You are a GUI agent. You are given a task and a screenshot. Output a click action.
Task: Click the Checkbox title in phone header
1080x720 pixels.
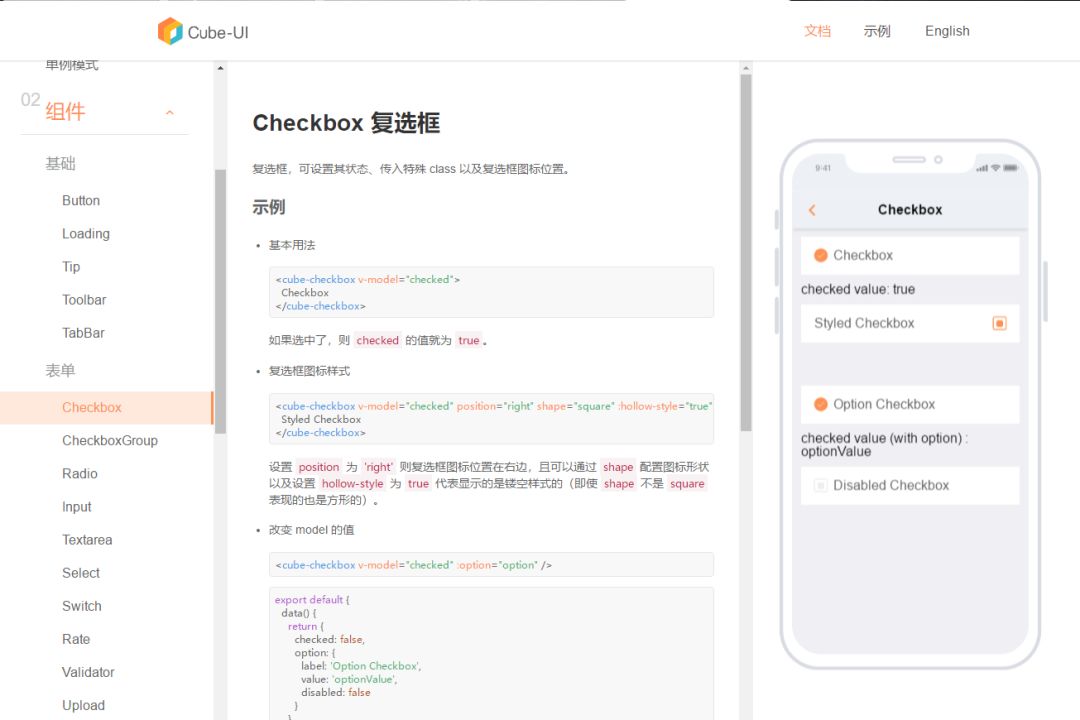click(910, 209)
